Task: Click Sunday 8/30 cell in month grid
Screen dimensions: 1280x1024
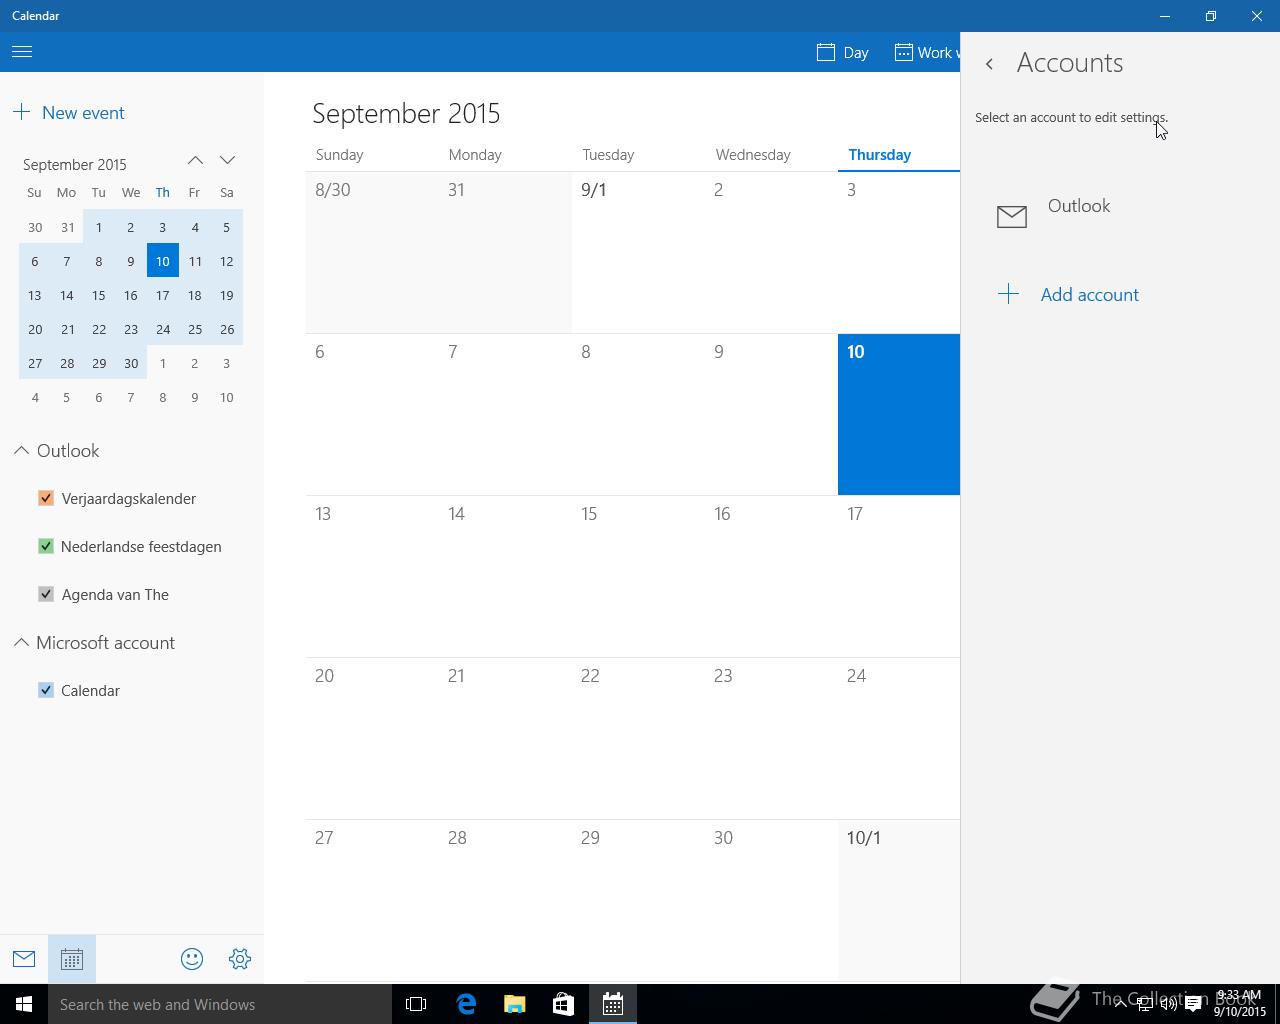Action: click(372, 252)
